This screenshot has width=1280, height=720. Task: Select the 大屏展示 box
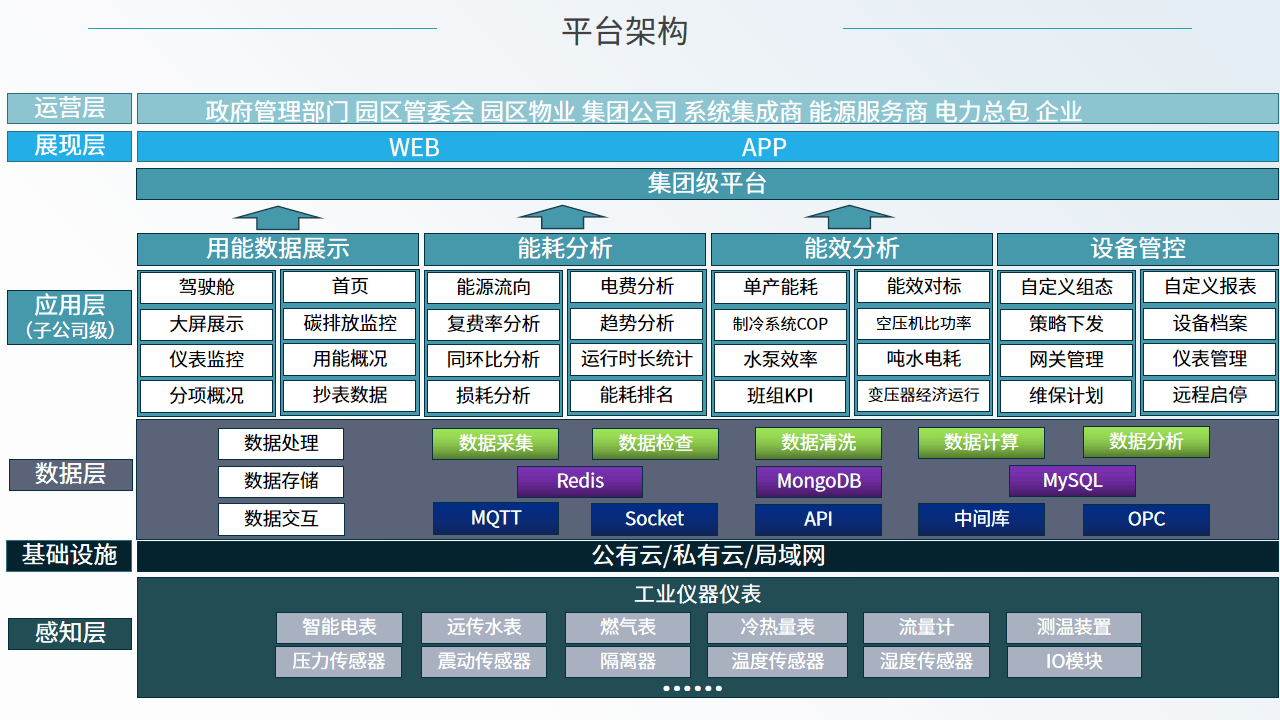click(207, 324)
